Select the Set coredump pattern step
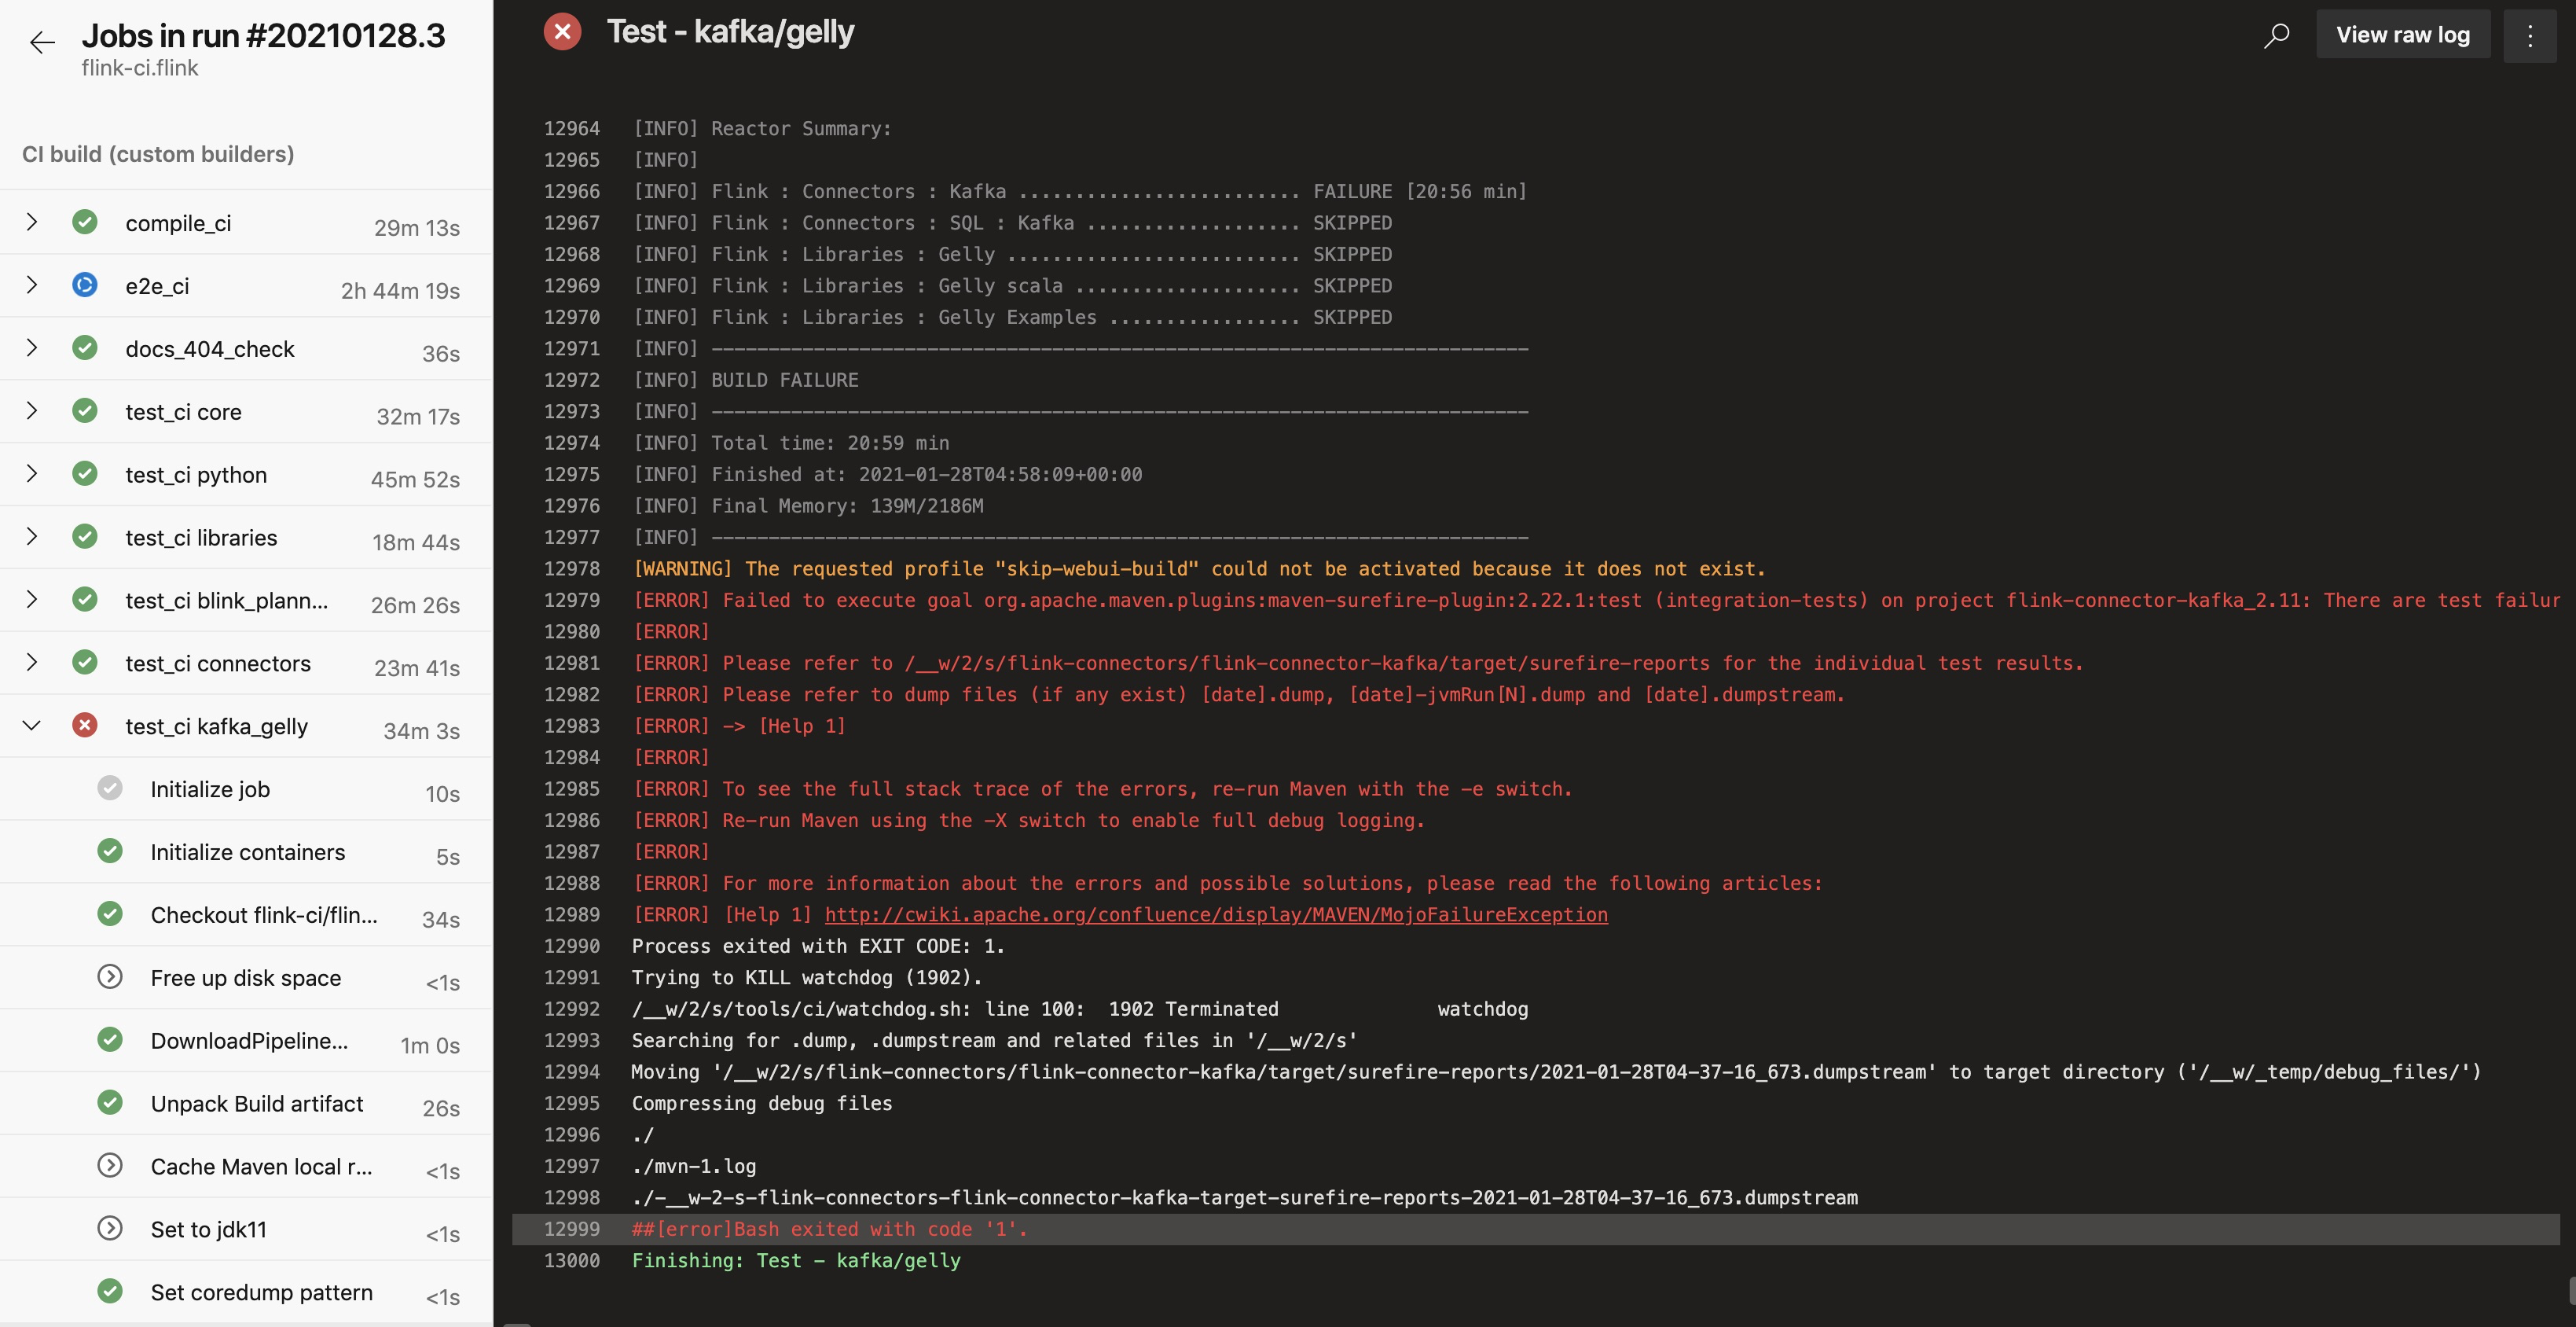This screenshot has width=2576, height=1327. pyautogui.click(x=261, y=1292)
